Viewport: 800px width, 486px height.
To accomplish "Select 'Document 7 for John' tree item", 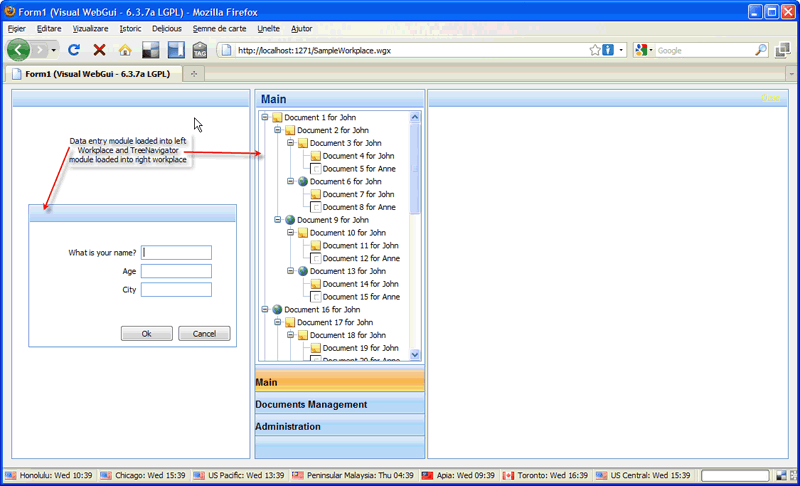I will tap(358, 194).
